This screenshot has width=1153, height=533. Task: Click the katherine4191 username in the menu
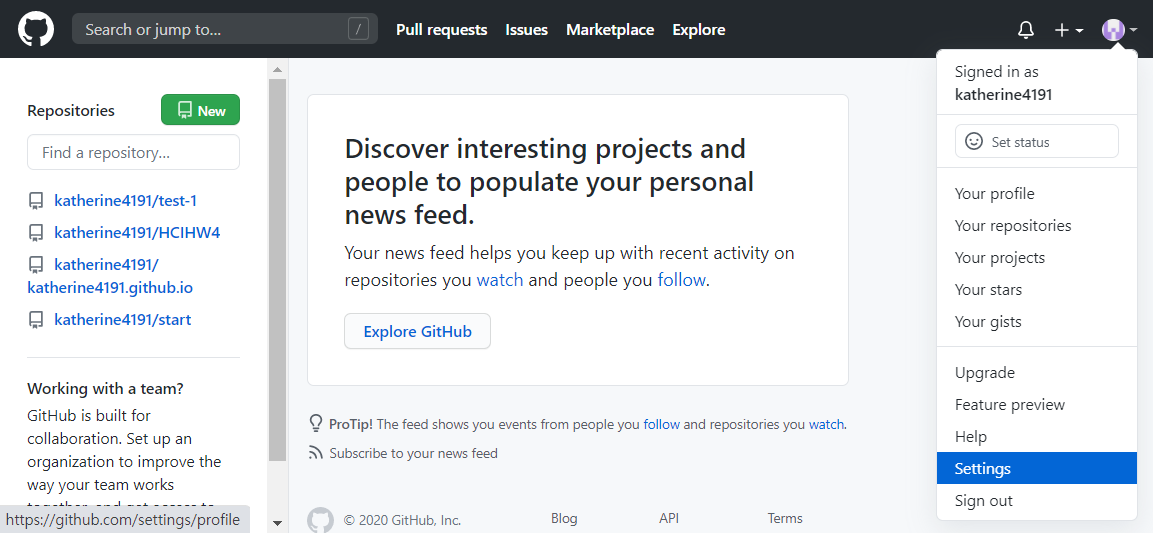click(x=1003, y=95)
